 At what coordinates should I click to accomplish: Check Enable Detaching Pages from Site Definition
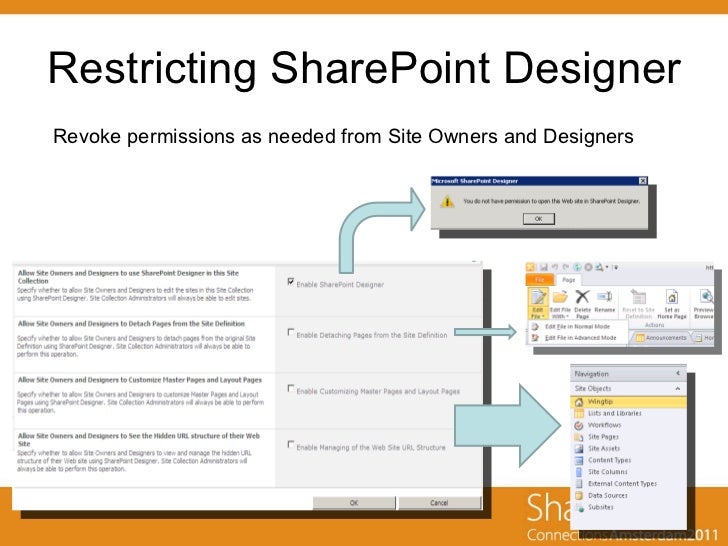coord(291,332)
